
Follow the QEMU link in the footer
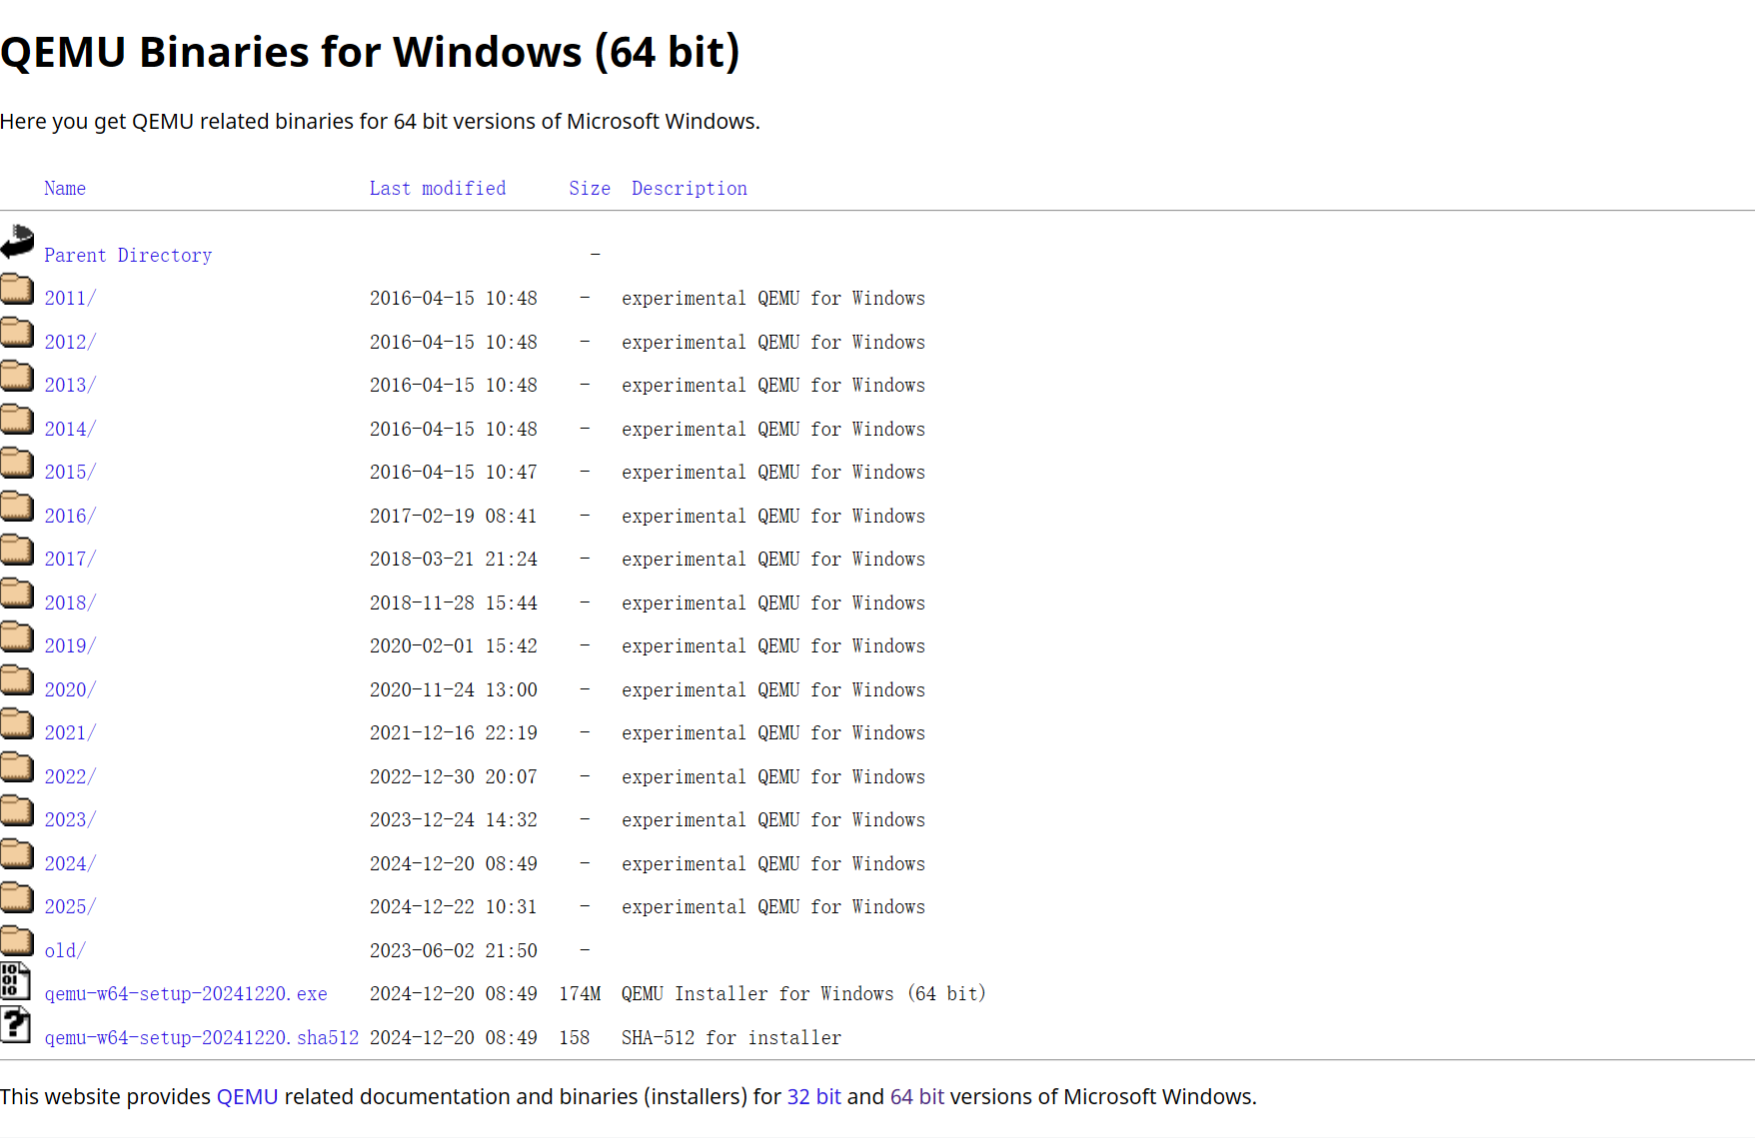247,1097
